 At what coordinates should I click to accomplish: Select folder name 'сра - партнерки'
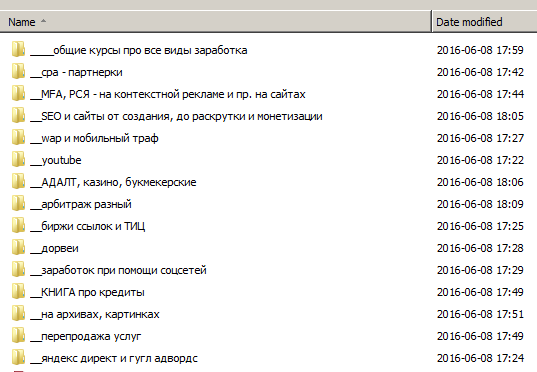[x=76, y=73]
